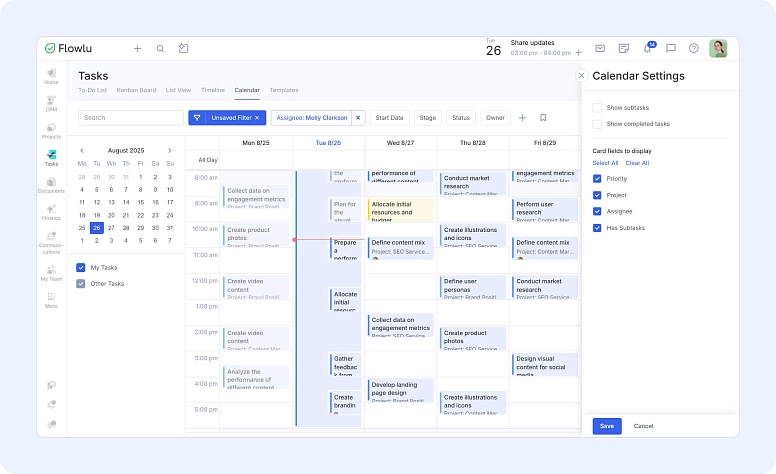Go to next month in mini calendar
The height and width of the screenshot is (474, 776).
[x=170, y=150]
